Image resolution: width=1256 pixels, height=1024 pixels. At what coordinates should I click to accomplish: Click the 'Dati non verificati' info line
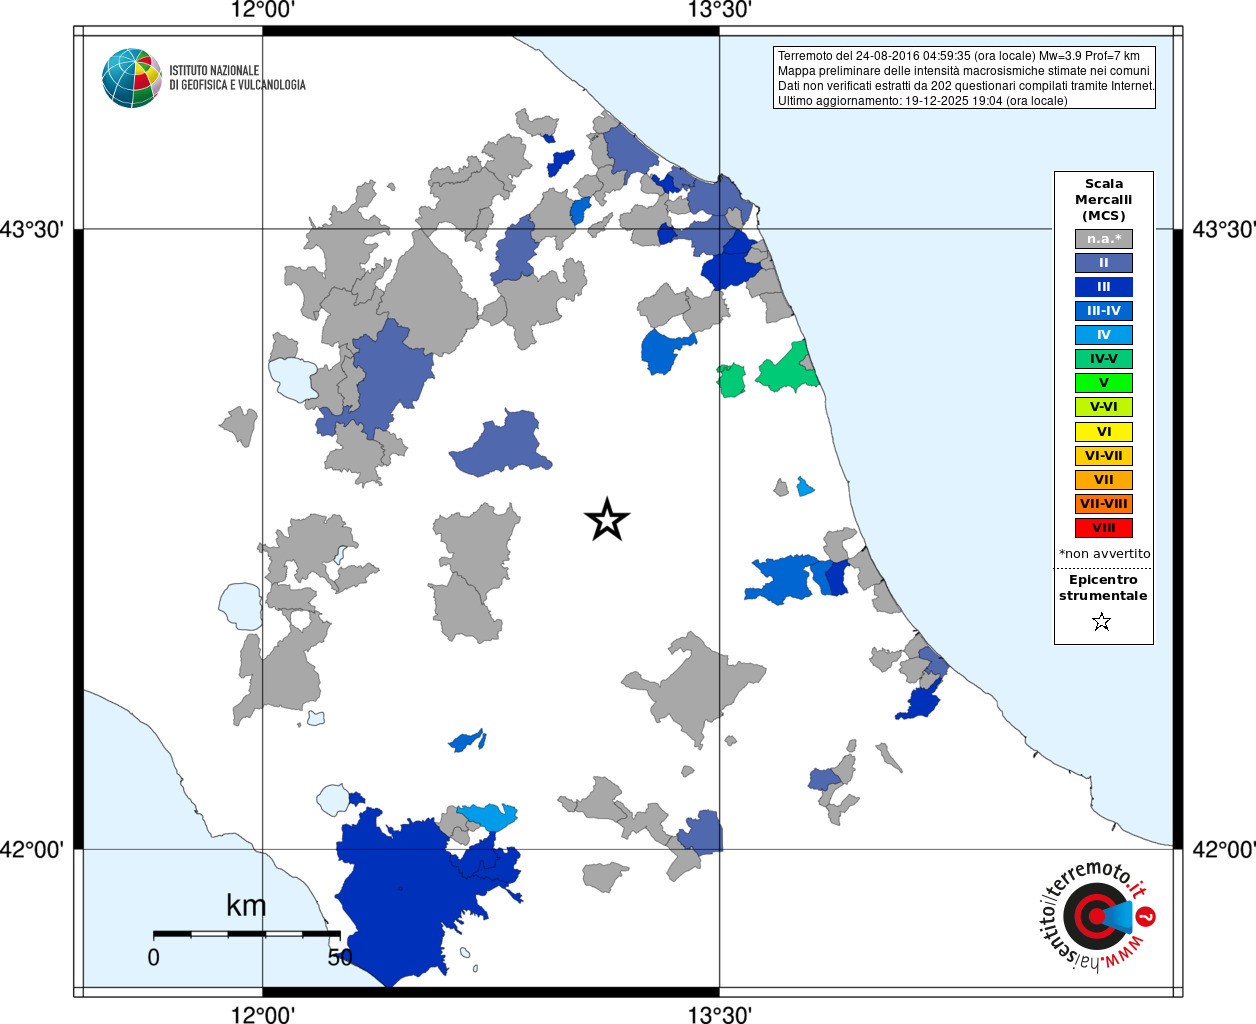click(966, 86)
